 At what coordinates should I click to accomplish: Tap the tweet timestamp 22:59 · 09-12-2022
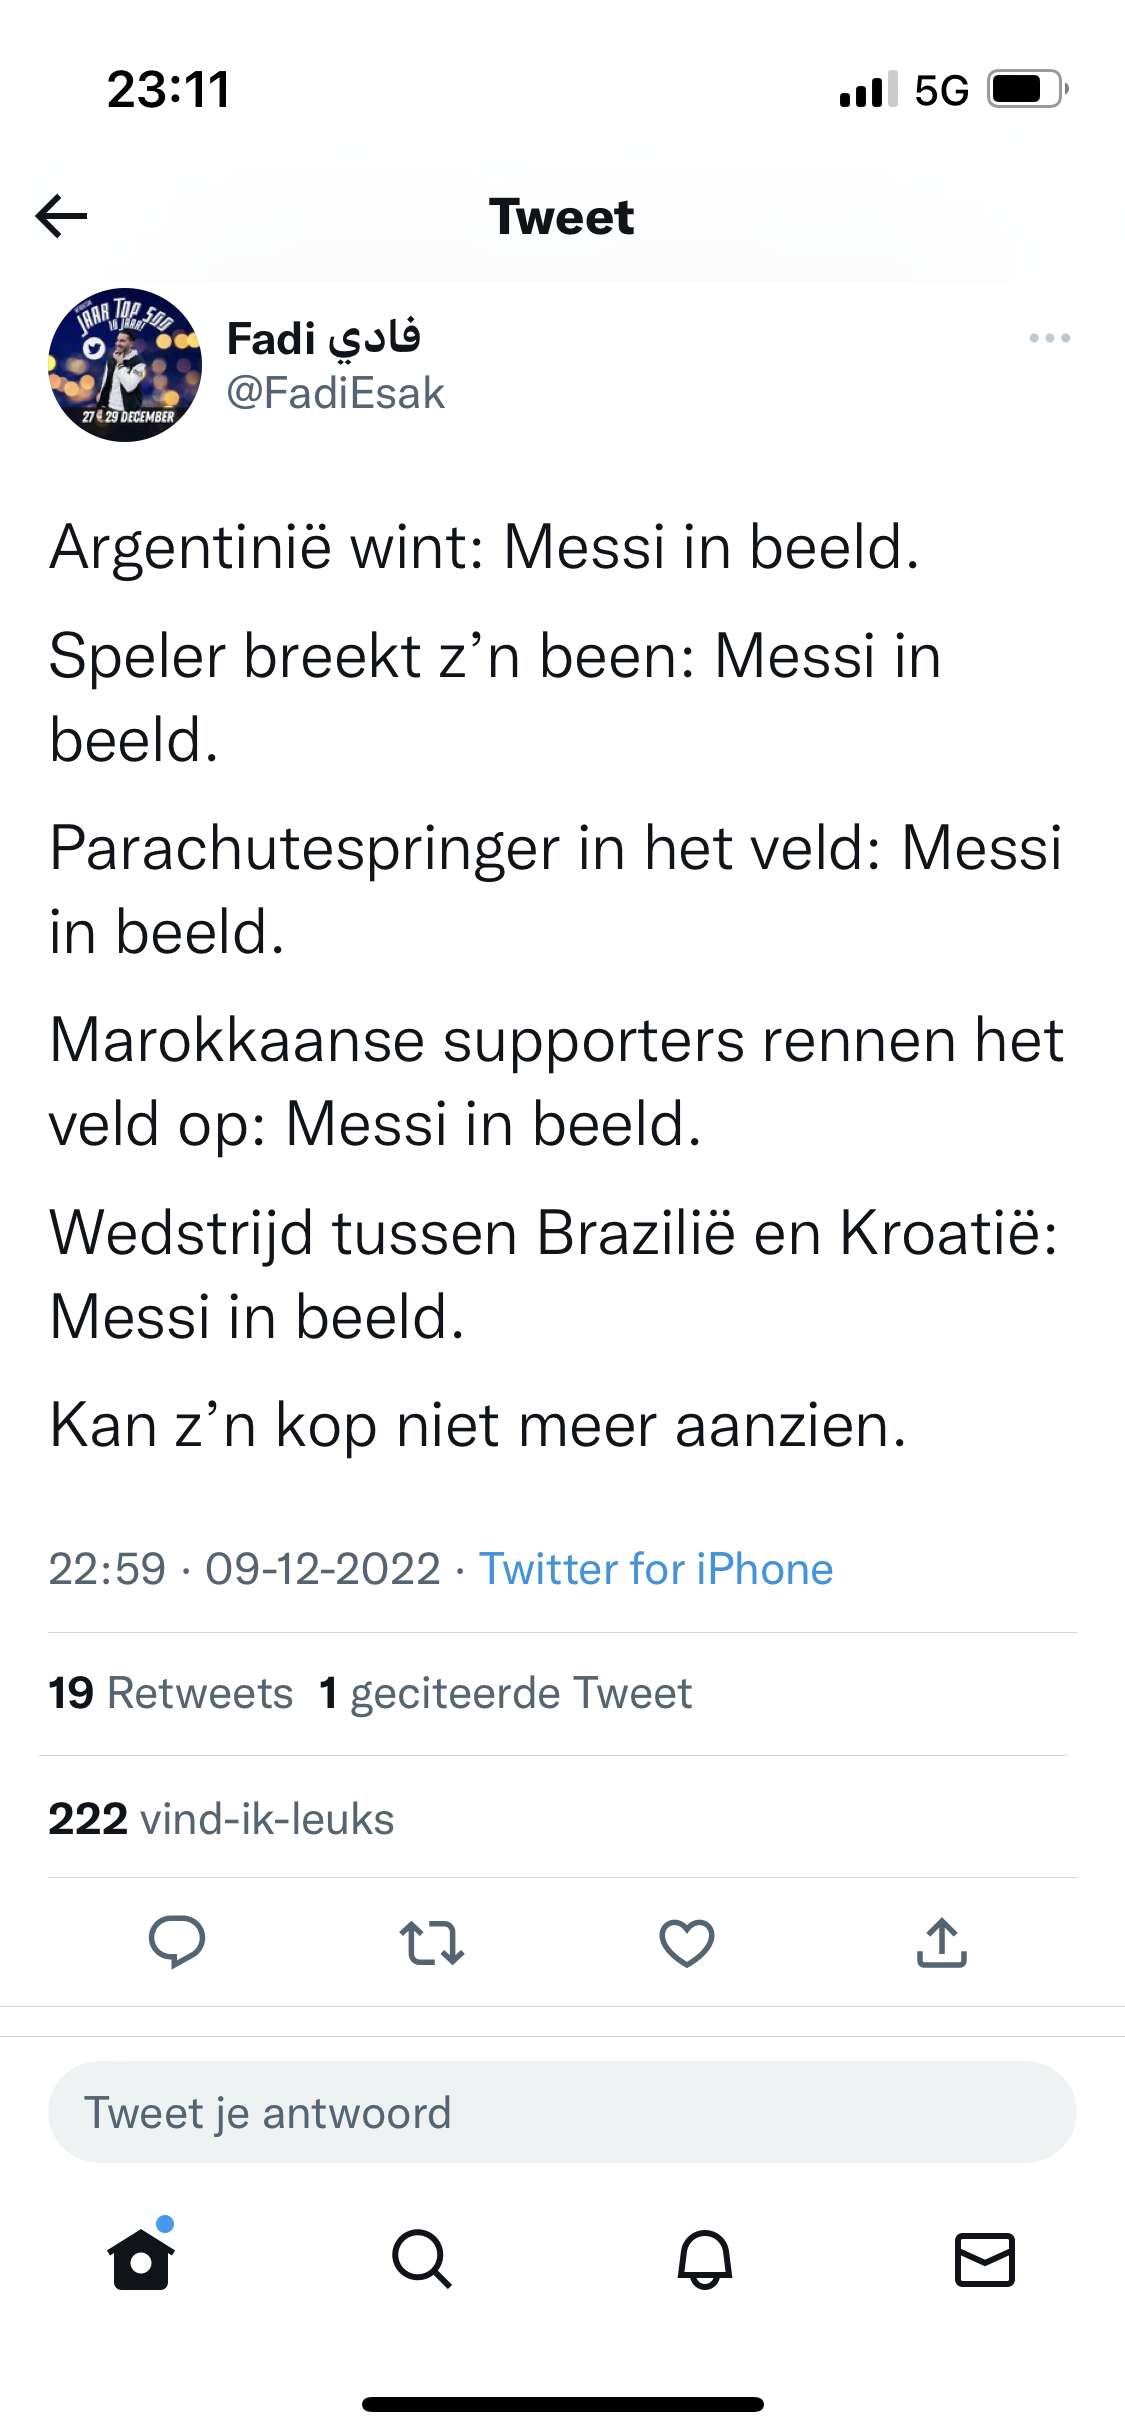pyautogui.click(x=244, y=1569)
